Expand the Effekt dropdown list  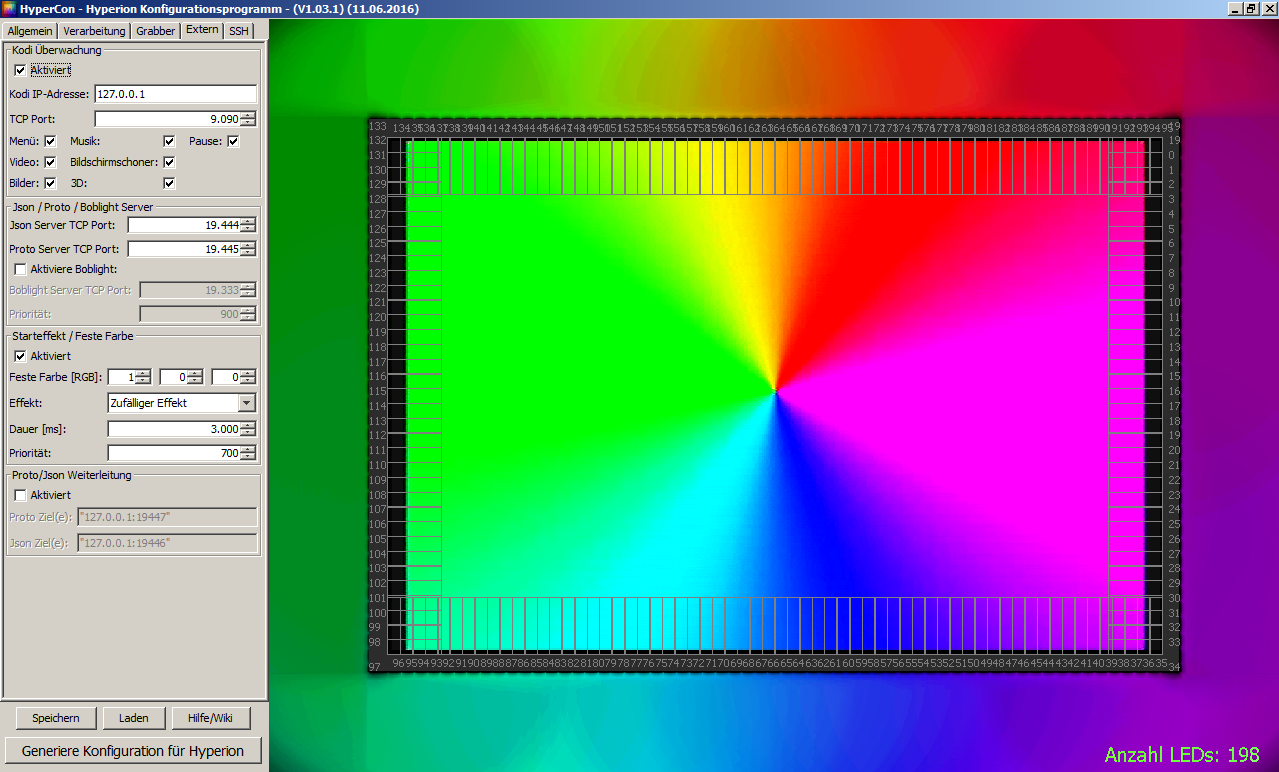247,403
